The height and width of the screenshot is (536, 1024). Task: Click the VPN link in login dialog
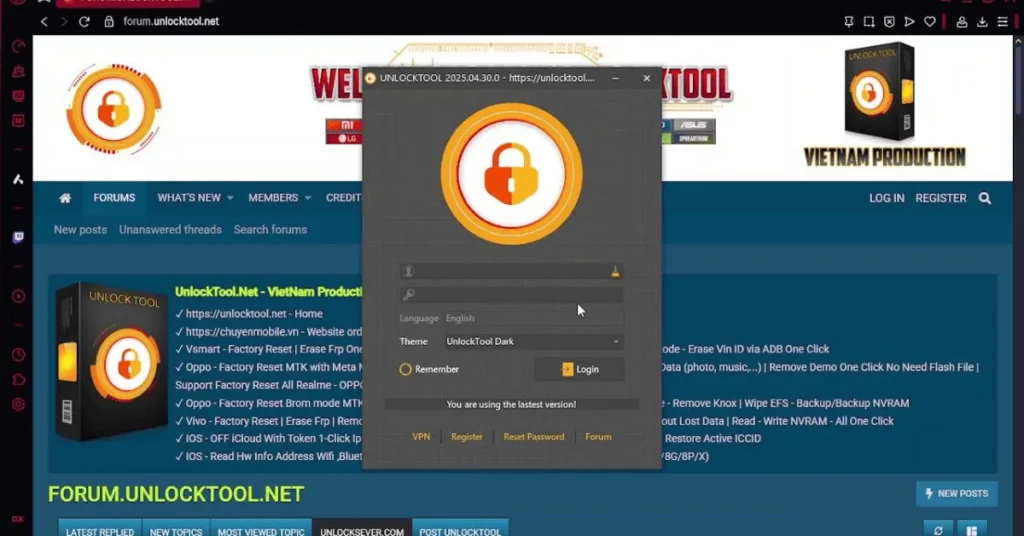click(x=421, y=437)
